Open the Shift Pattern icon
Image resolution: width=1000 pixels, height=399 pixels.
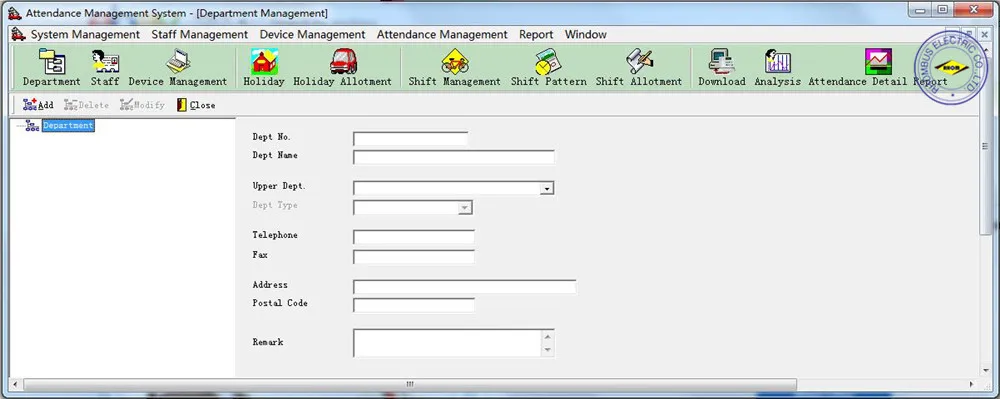click(548, 62)
